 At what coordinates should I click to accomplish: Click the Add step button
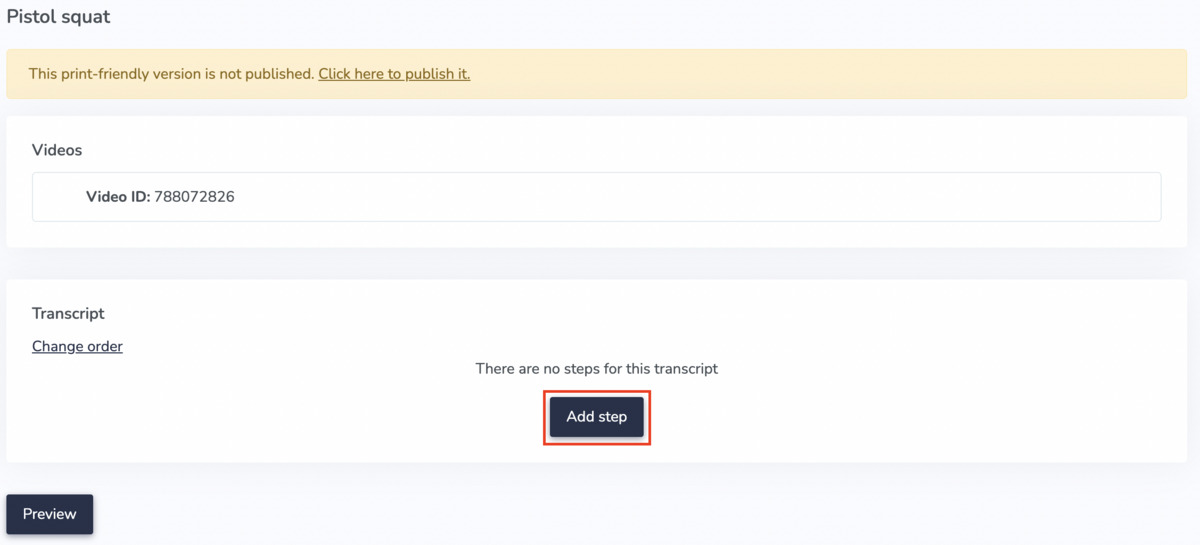pos(597,417)
